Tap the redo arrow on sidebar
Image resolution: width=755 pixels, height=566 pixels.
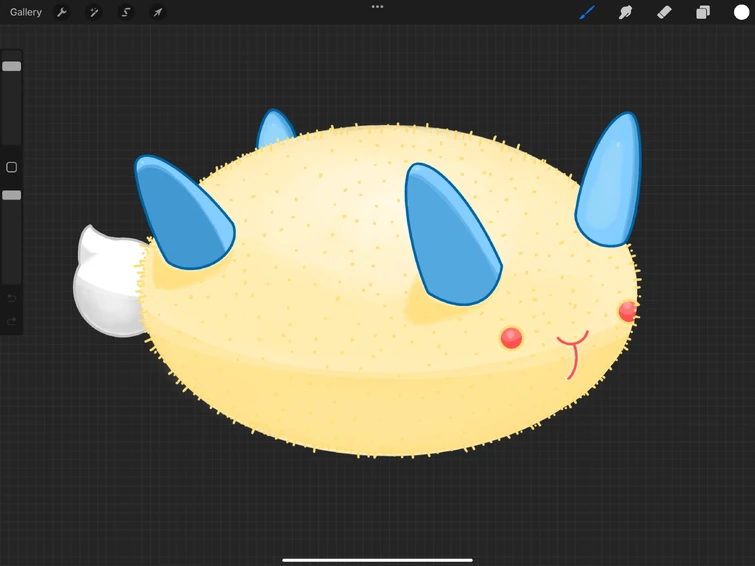(x=12, y=321)
